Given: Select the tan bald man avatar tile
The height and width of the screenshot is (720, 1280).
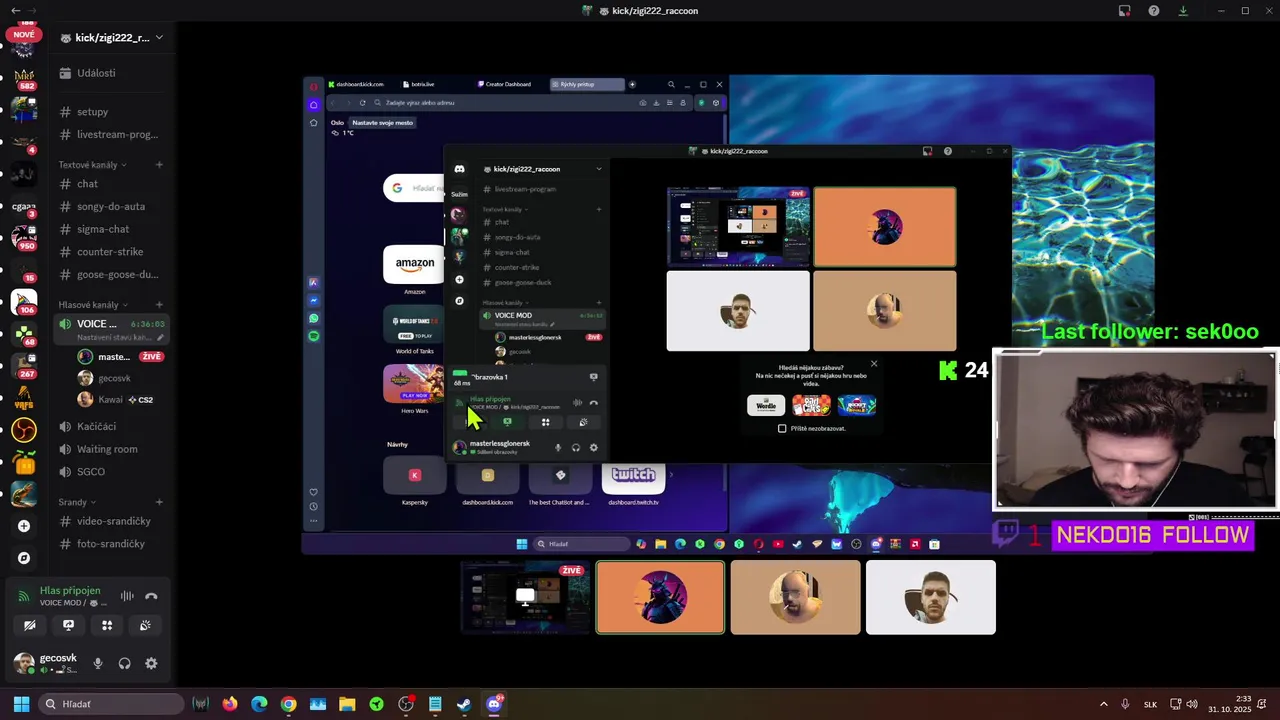Looking at the screenshot, I should point(795,597).
